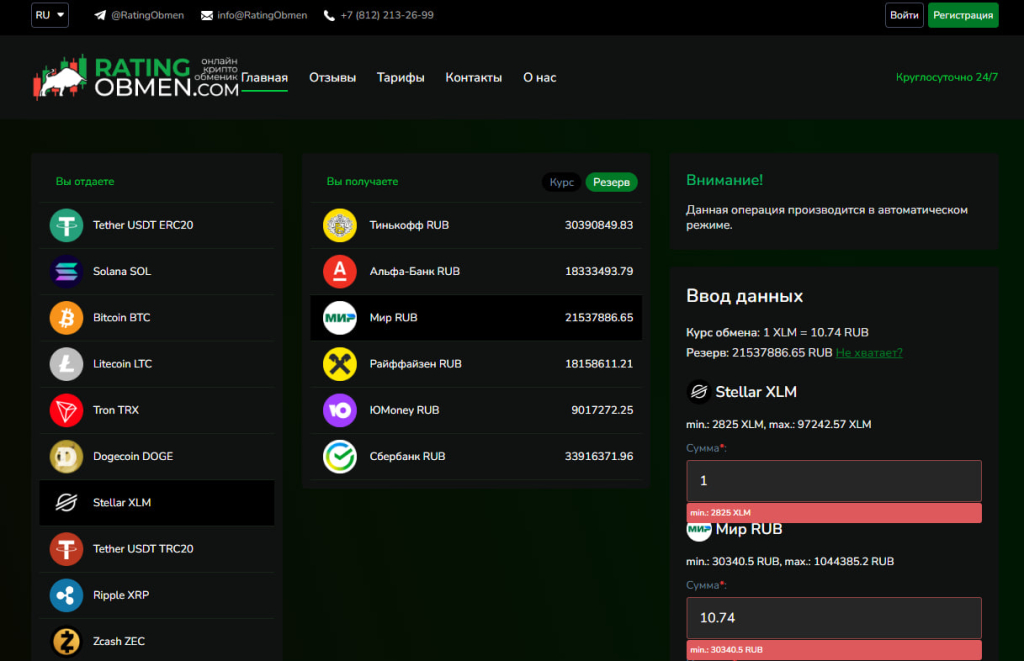Select the Tether USDT ERC20 label

click(x=143, y=225)
